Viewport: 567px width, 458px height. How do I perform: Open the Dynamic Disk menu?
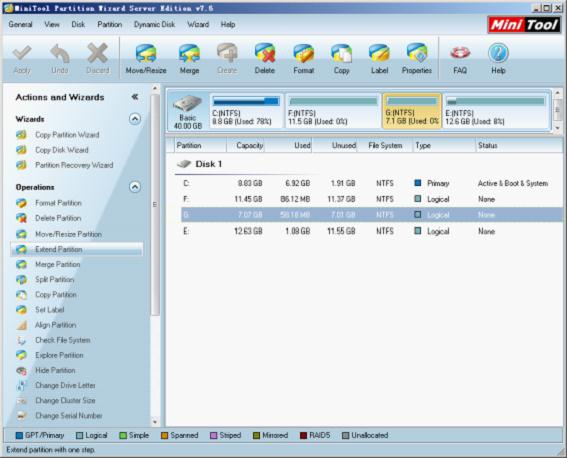coord(154,25)
